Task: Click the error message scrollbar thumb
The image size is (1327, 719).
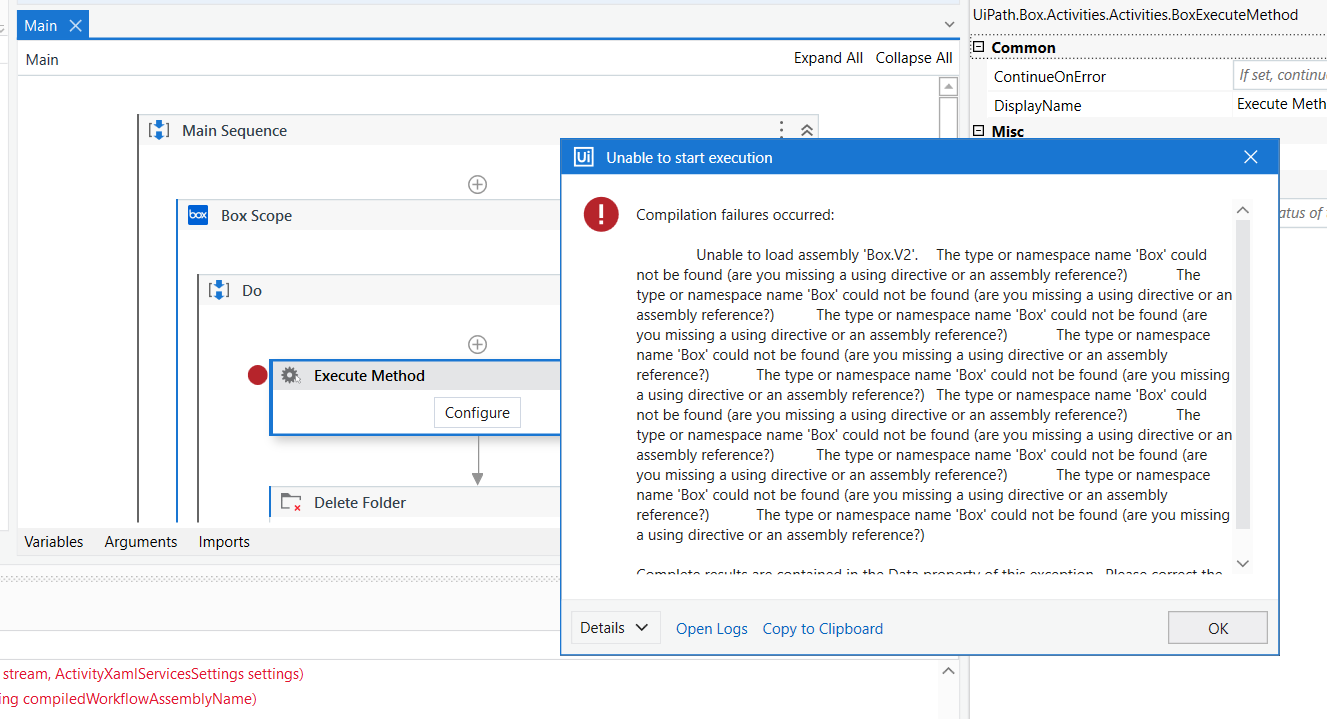Action: click(1243, 374)
